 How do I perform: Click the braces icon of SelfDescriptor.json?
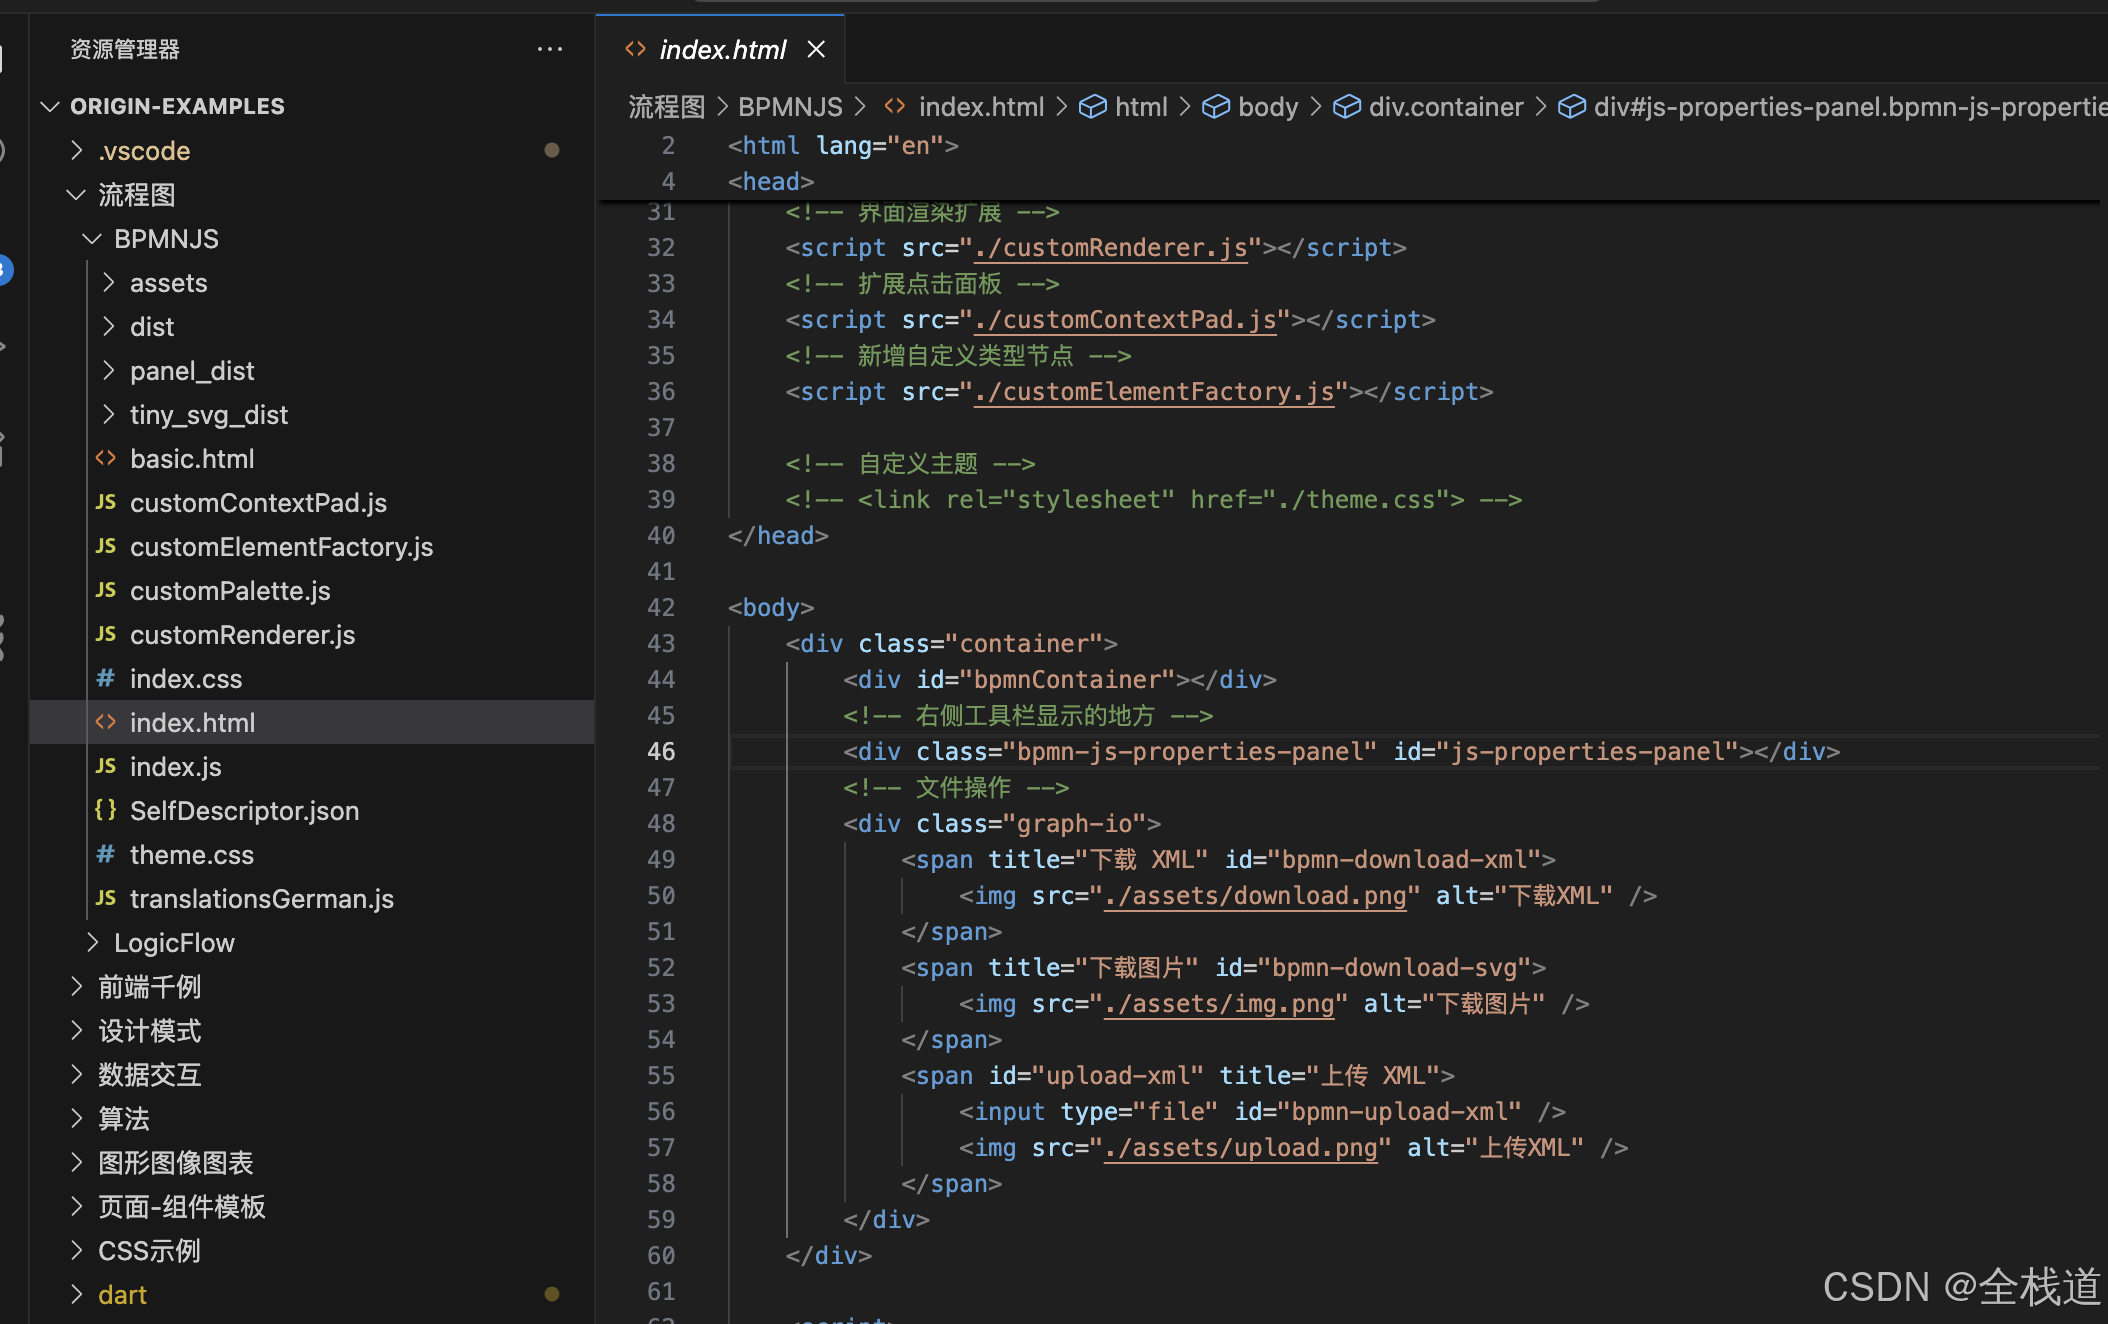coord(106,810)
